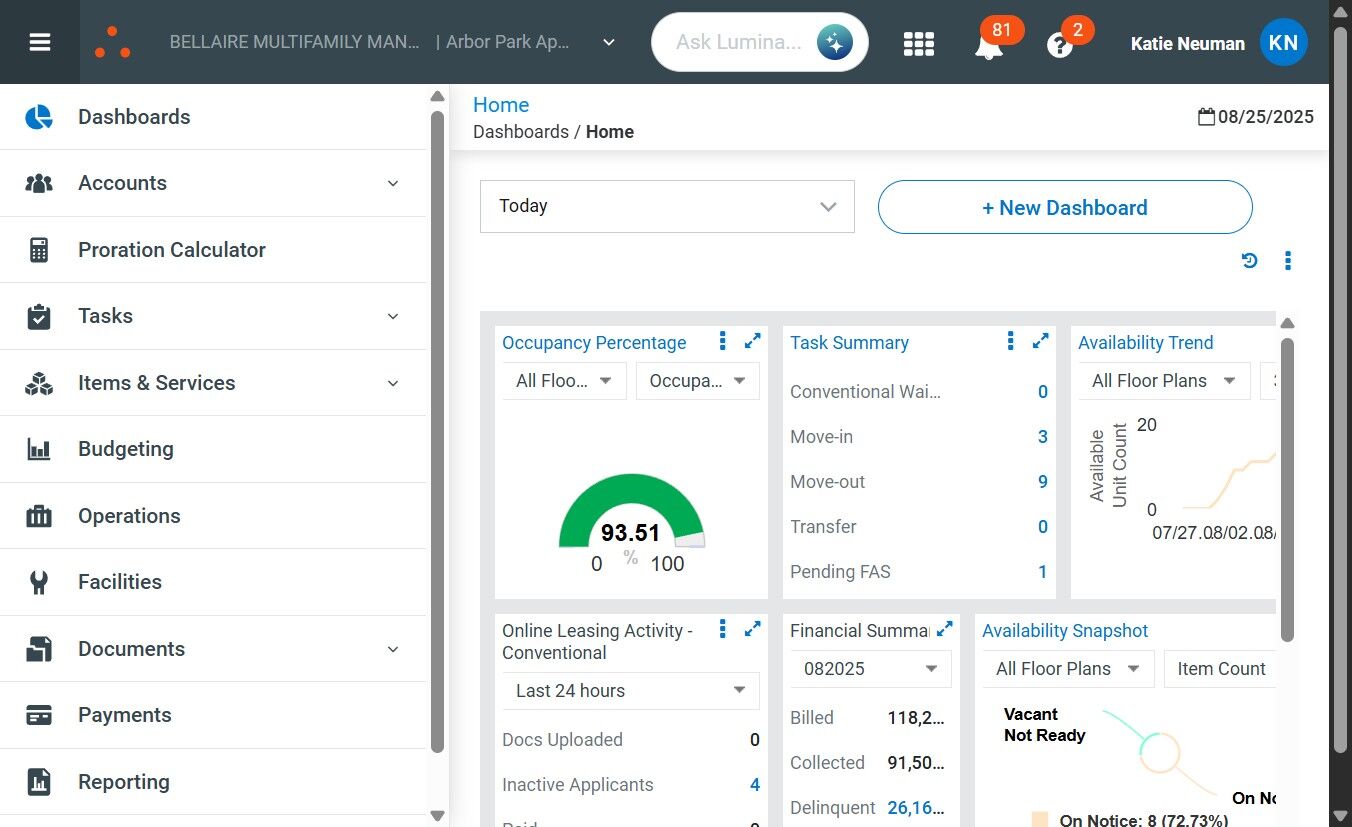Expand the Occupancy Percentage widget fullscreen

(753, 341)
